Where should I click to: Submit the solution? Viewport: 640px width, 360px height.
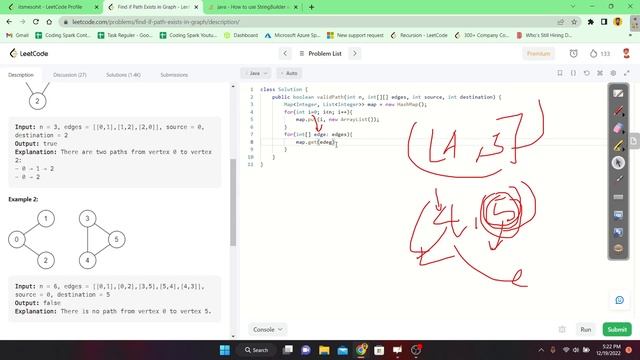click(x=617, y=329)
